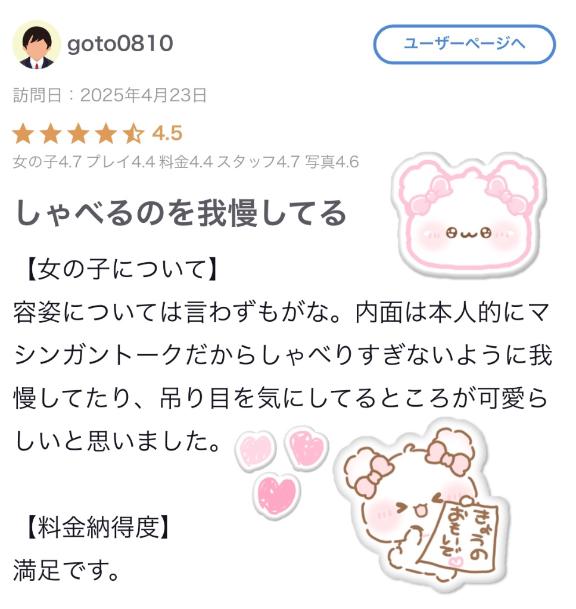The image size is (576, 609).
Task: Click the review title しゃべるのを我慢してる
Action: click(181, 213)
